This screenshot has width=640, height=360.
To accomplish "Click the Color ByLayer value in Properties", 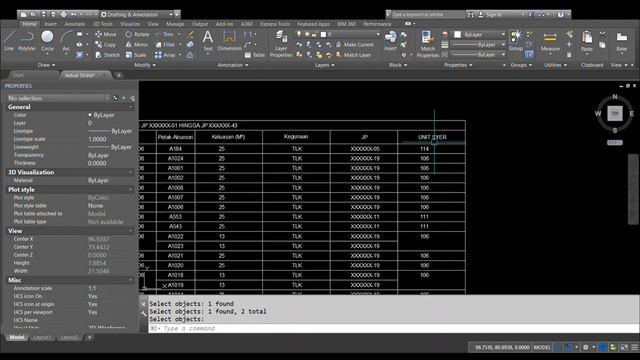I will (104, 115).
